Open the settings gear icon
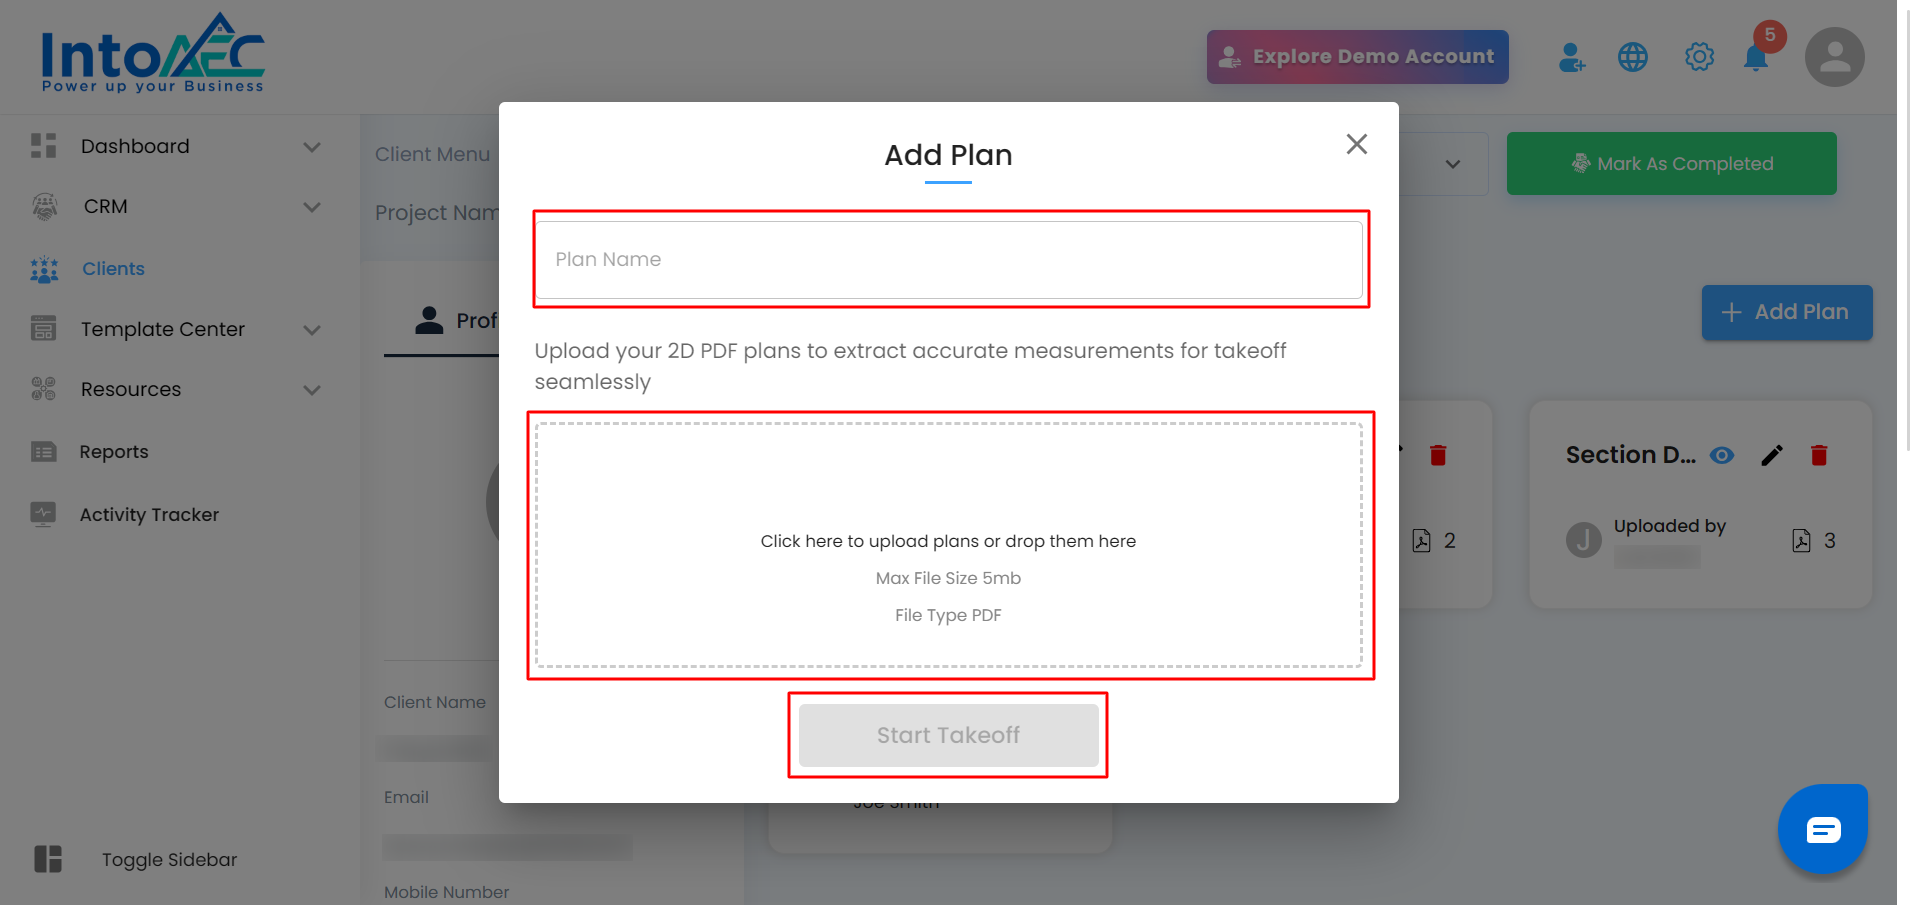The width and height of the screenshot is (1920, 905). 1699,57
